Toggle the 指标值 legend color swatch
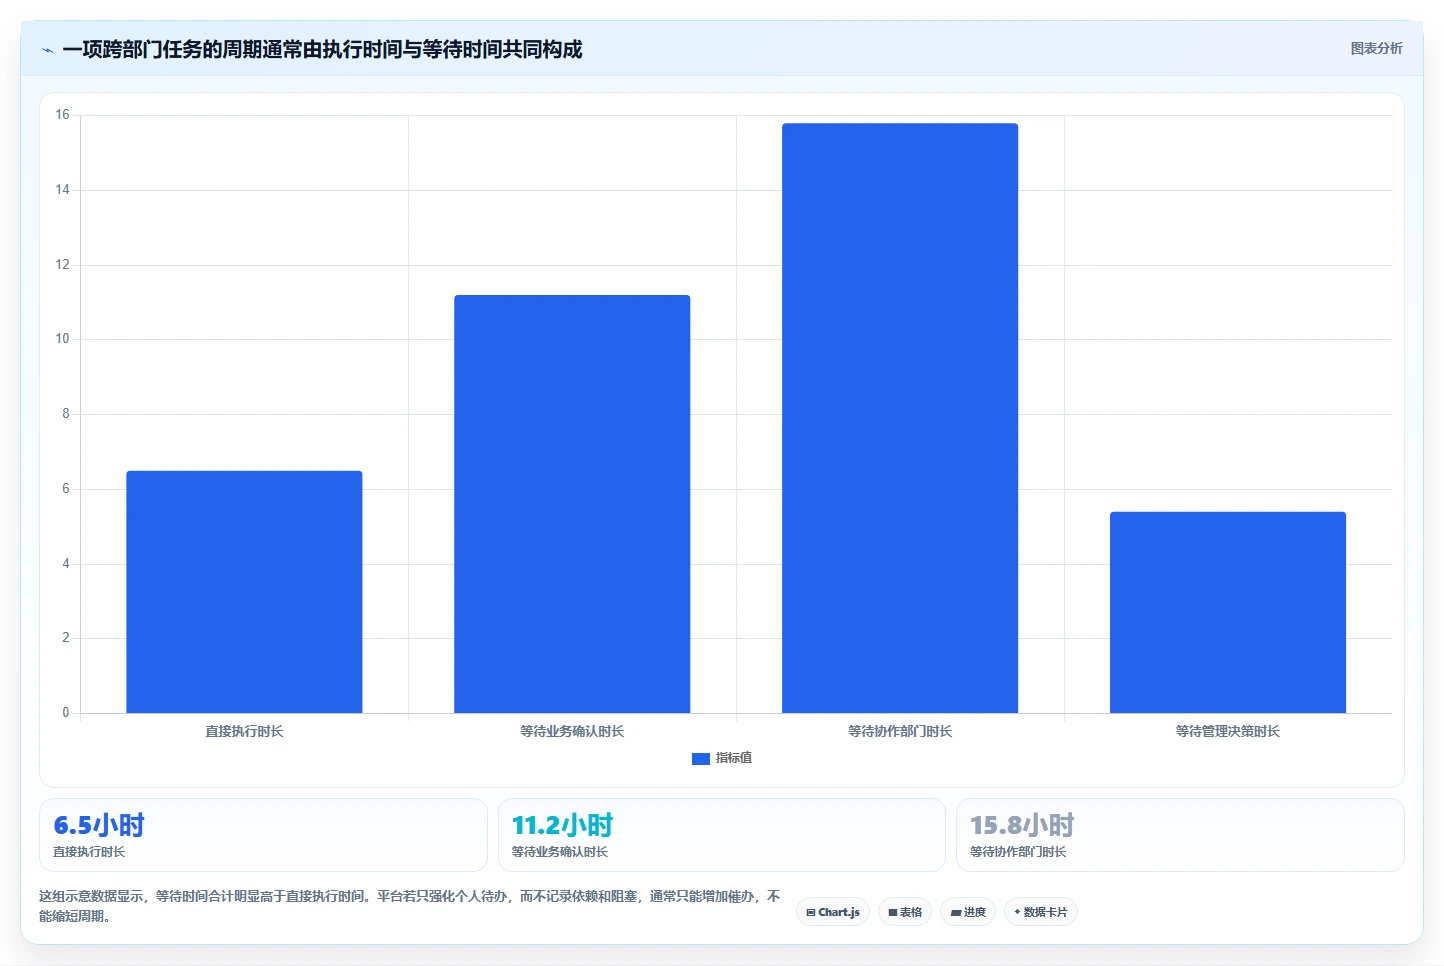Viewport: 1444px width, 966px height. (701, 759)
